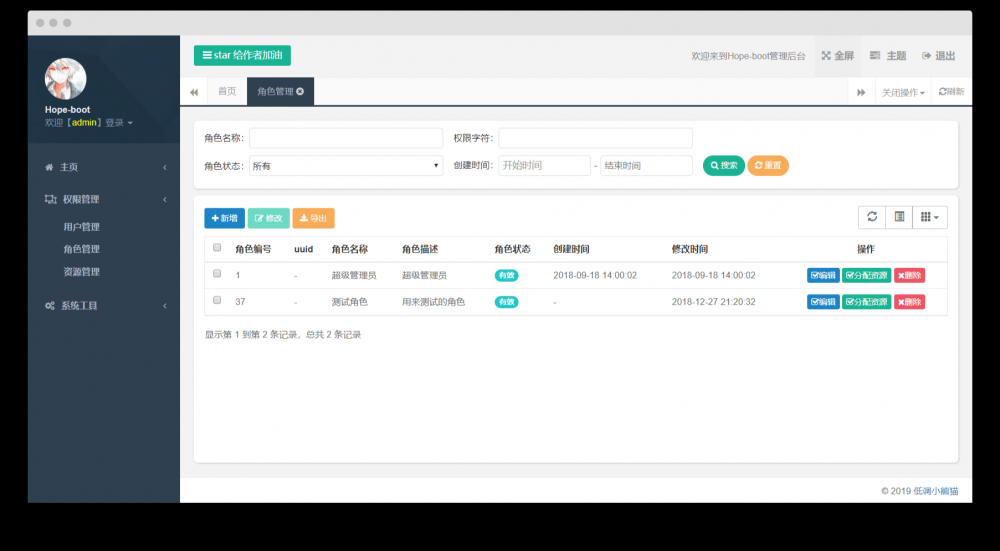Click the table refresh icon button
Screen dimensions: 1000x551
[872, 217]
